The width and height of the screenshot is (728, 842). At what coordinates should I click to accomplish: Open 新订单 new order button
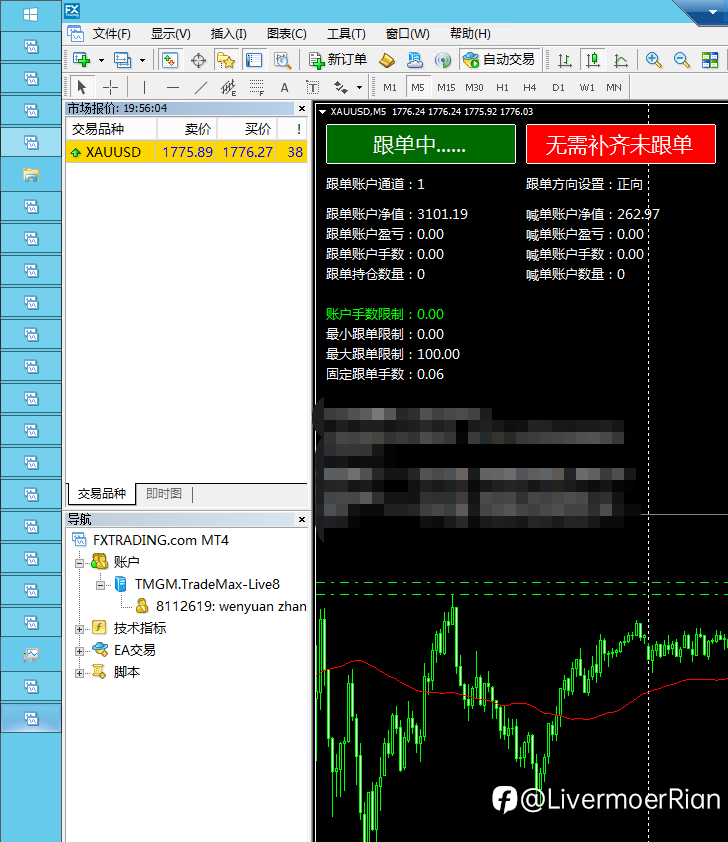pos(338,60)
